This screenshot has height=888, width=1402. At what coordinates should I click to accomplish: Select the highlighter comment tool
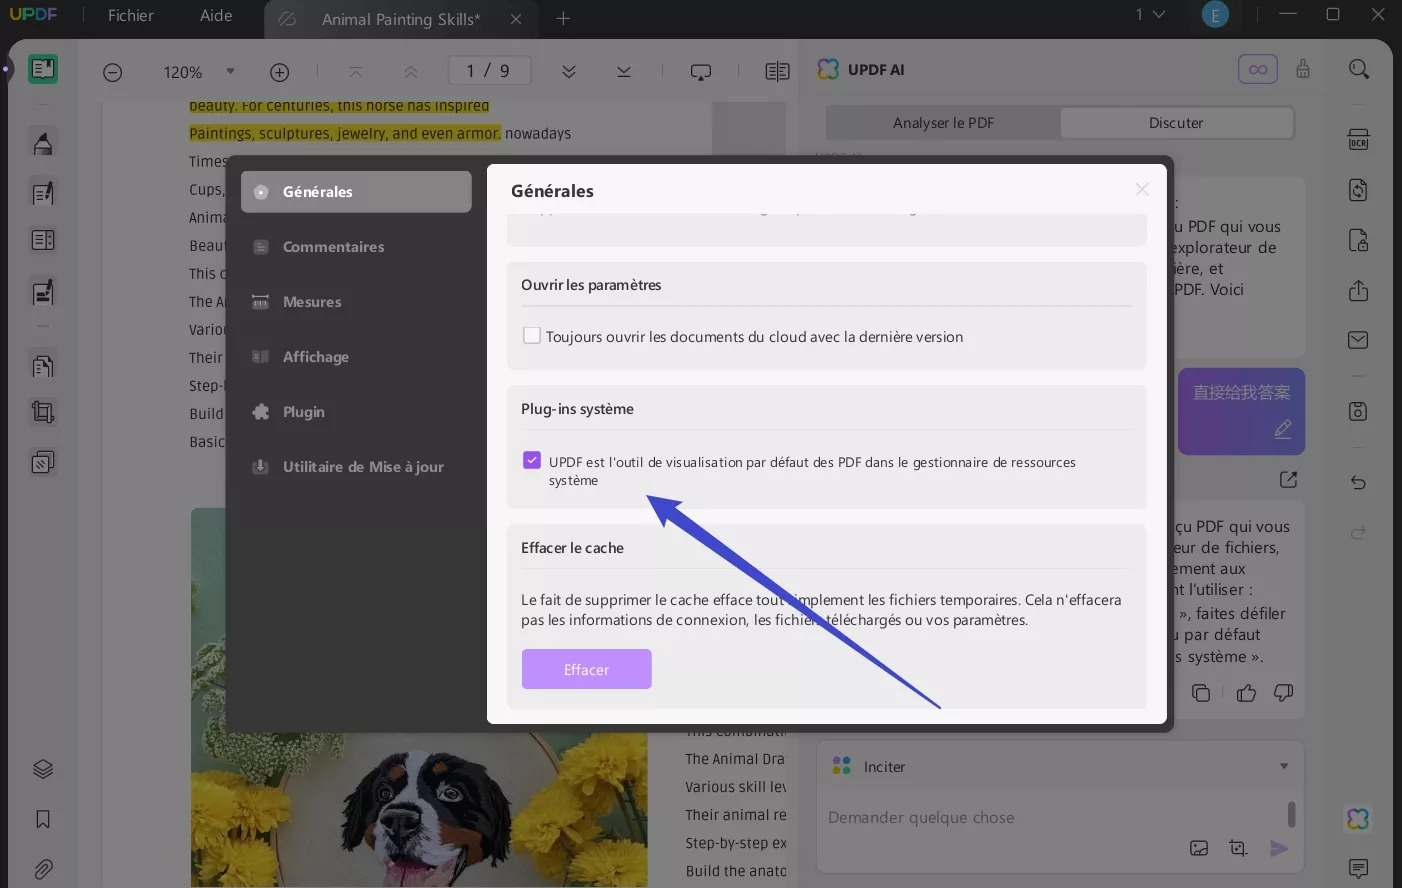pos(43,144)
